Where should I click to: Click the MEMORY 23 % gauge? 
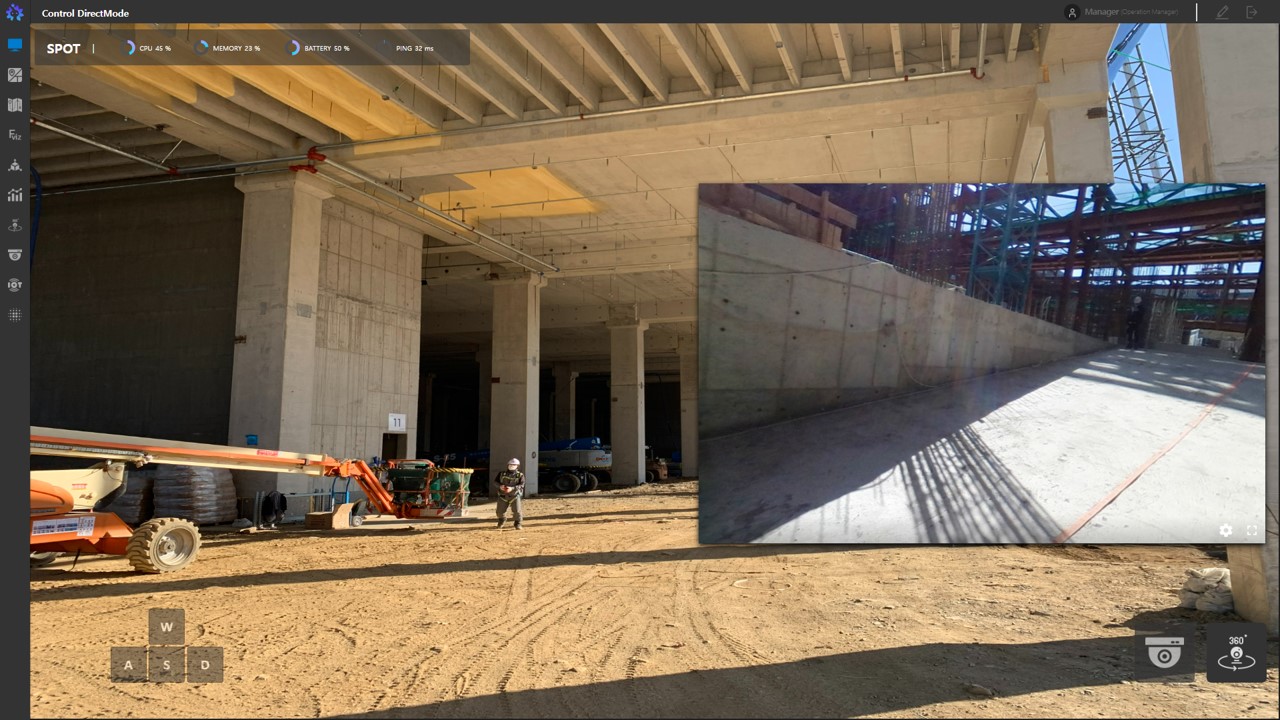[x=228, y=48]
